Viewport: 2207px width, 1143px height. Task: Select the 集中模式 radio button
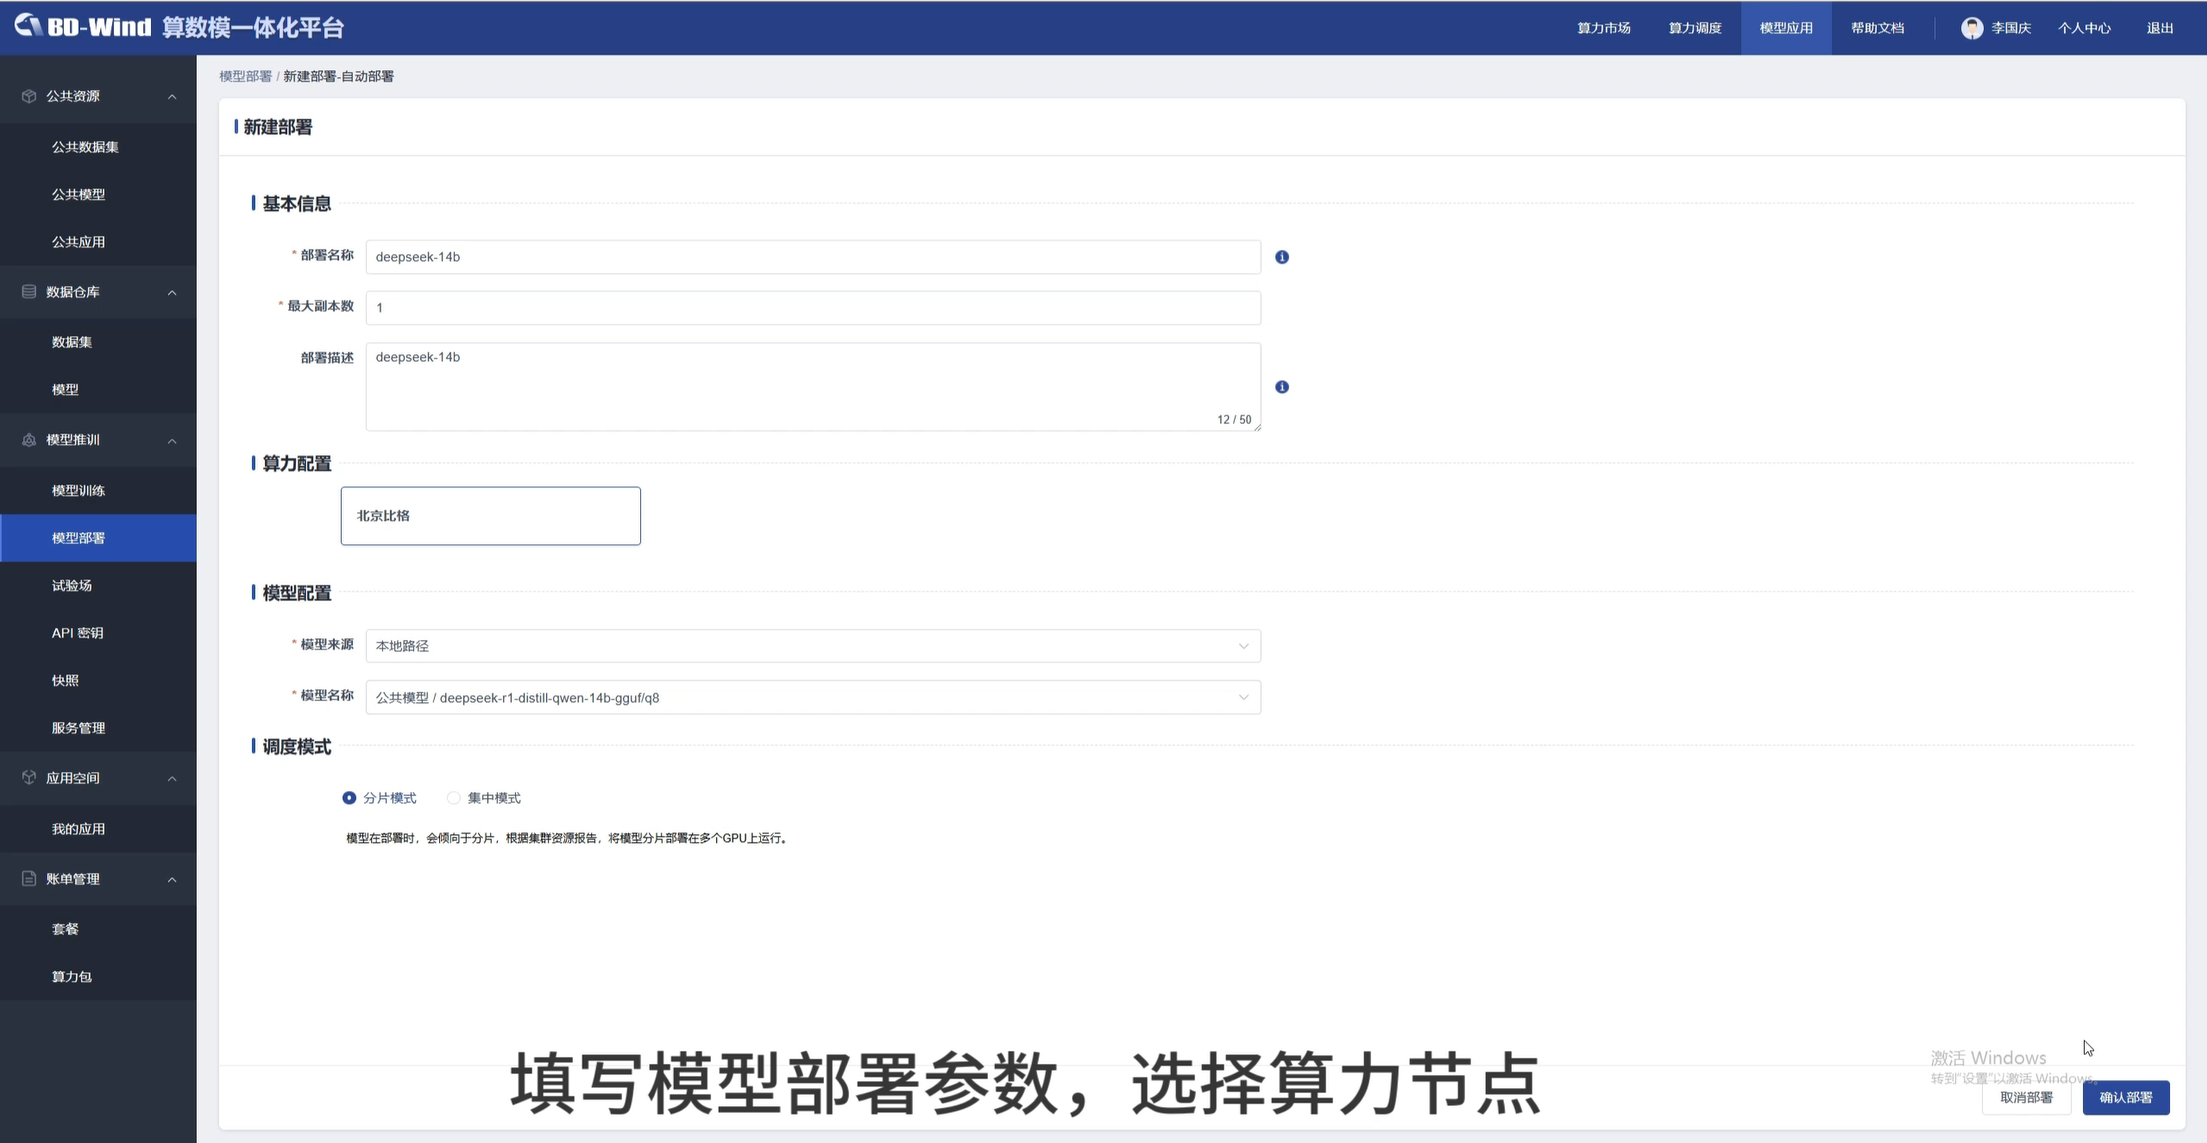(x=454, y=798)
